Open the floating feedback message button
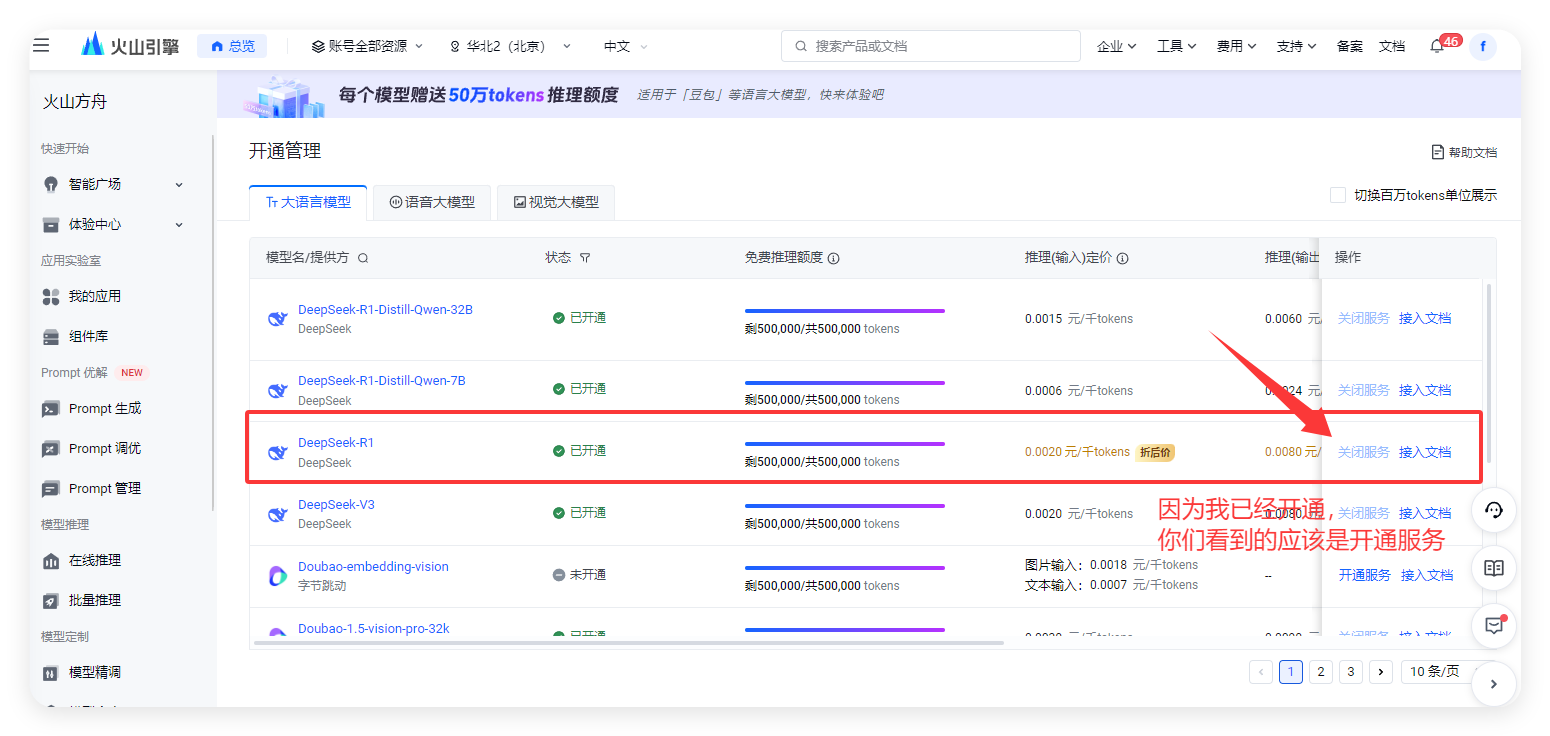 pyautogui.click(x=1494, y=626)
